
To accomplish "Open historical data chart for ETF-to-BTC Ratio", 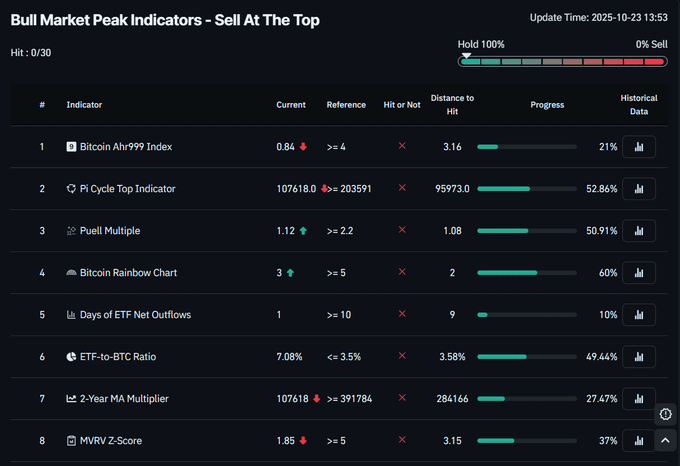I will point(638,357).
